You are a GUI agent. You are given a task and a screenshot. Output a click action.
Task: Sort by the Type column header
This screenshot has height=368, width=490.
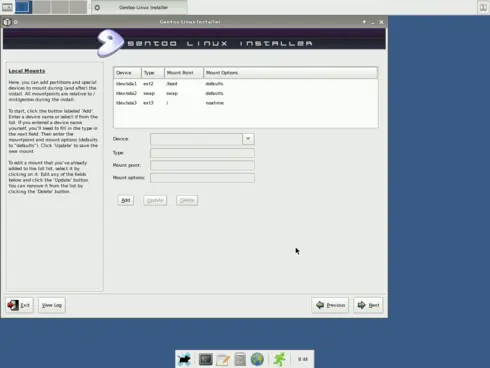click(x=153, y=73)
